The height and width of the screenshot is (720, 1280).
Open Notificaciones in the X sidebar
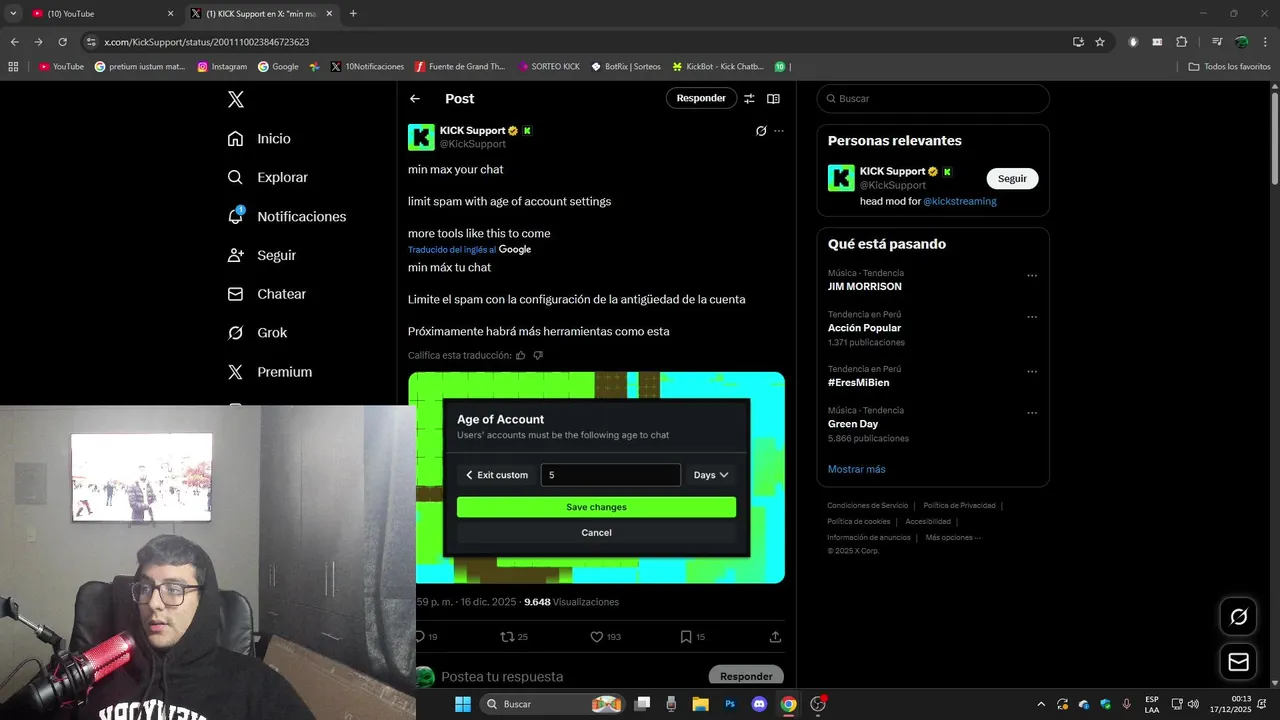286,217
